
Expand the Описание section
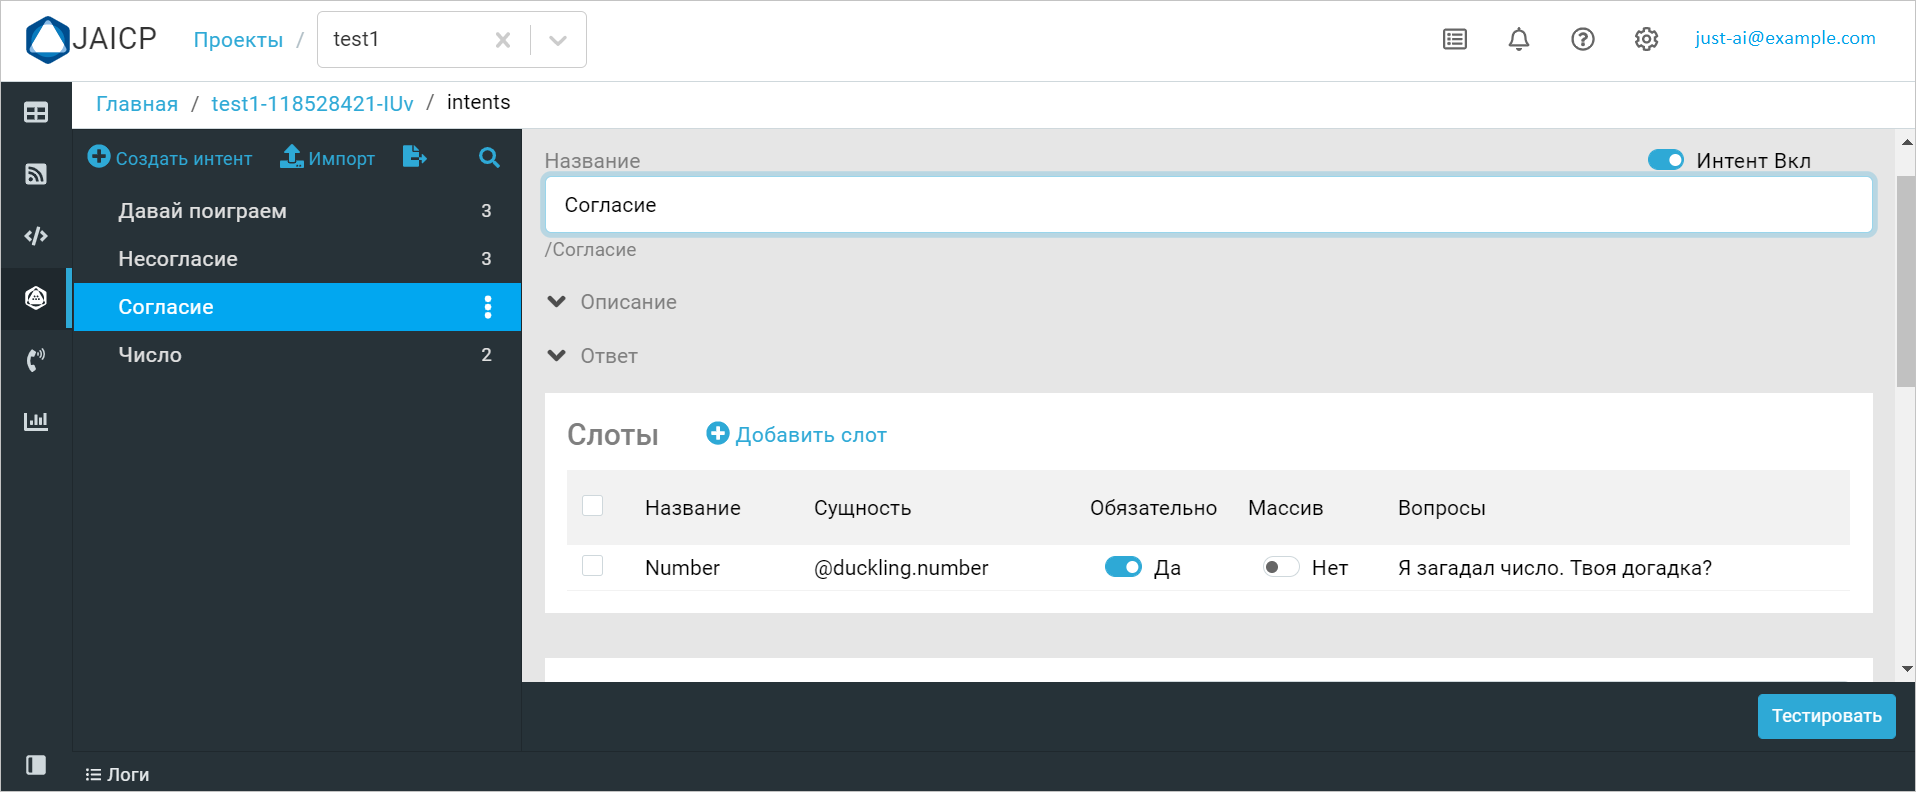tap(612, 302)
